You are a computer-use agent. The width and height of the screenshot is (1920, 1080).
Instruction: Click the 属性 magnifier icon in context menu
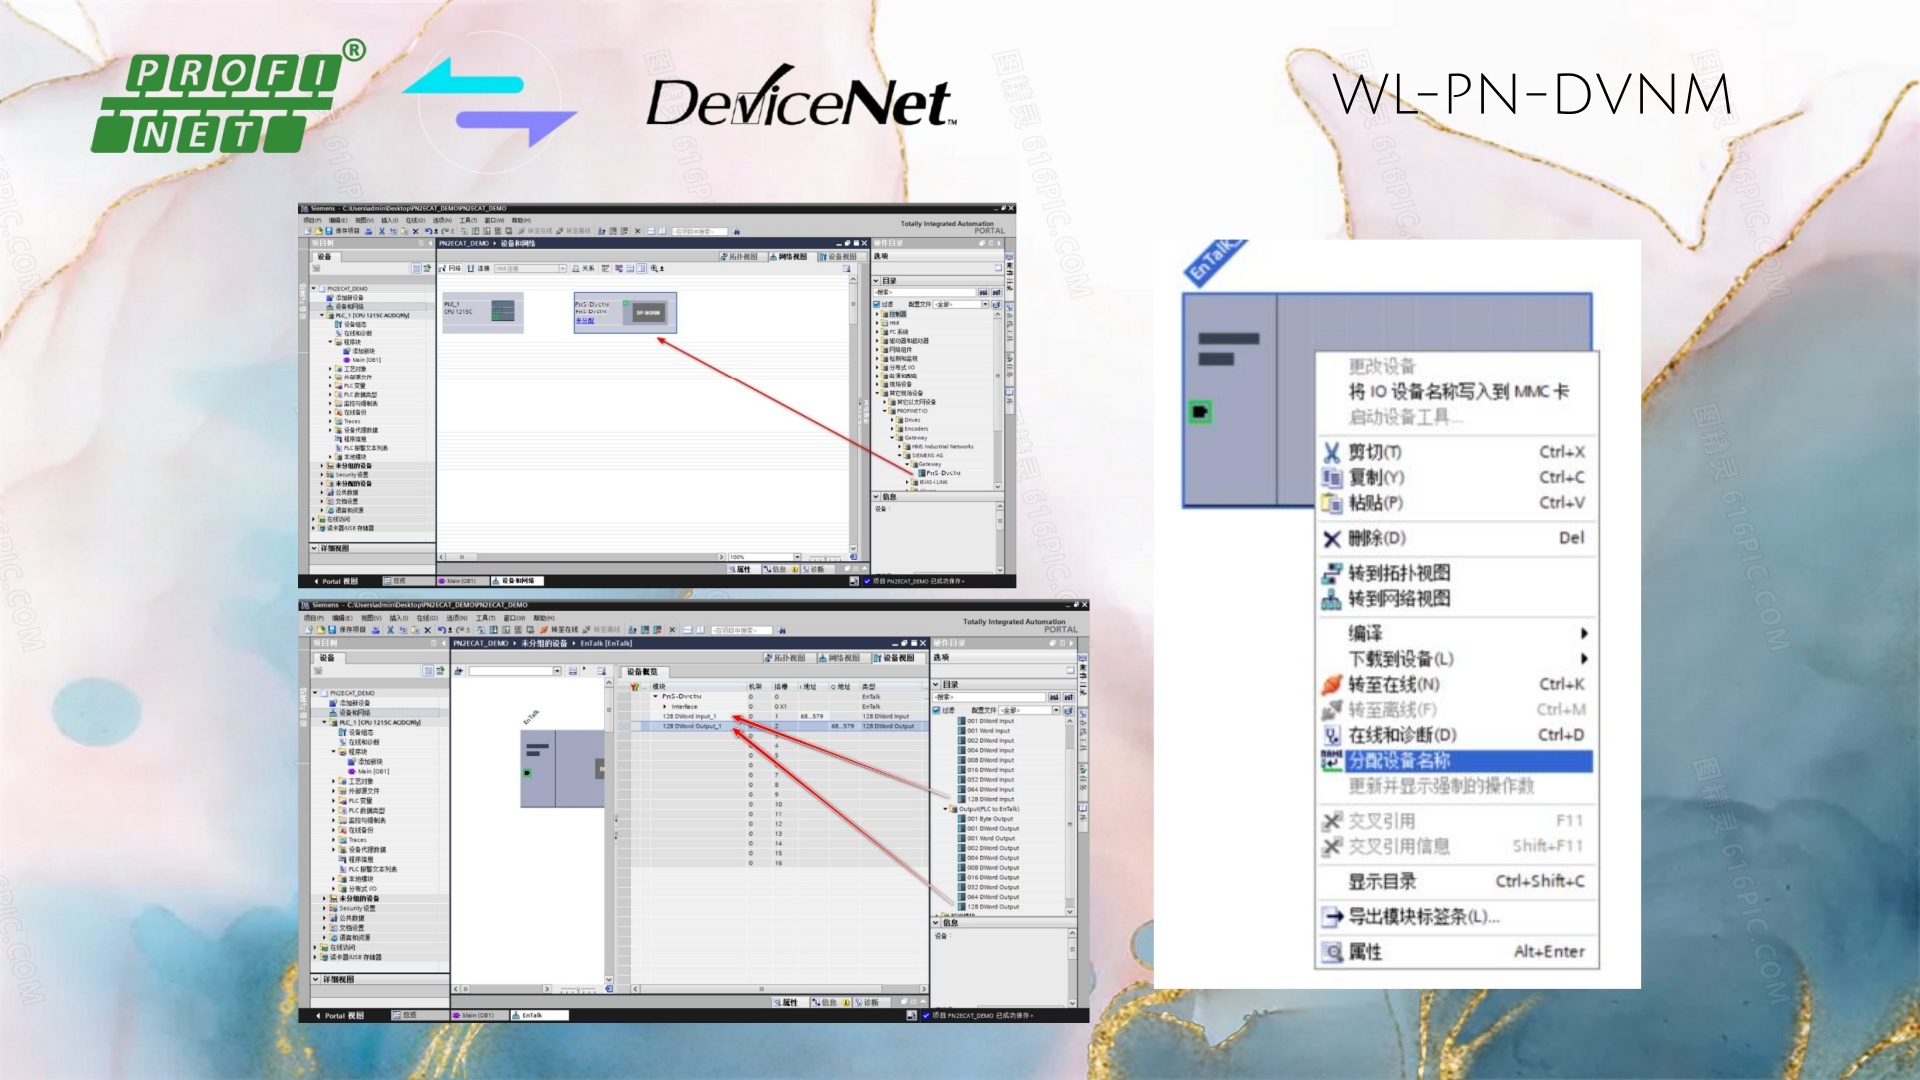coord(1332,952)
